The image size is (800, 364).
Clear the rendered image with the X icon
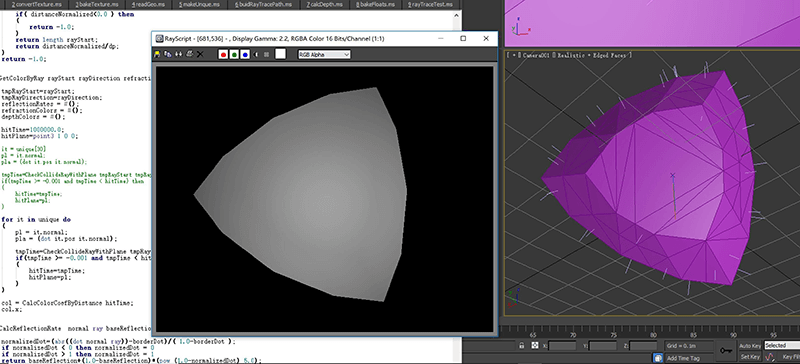(200, 54)
